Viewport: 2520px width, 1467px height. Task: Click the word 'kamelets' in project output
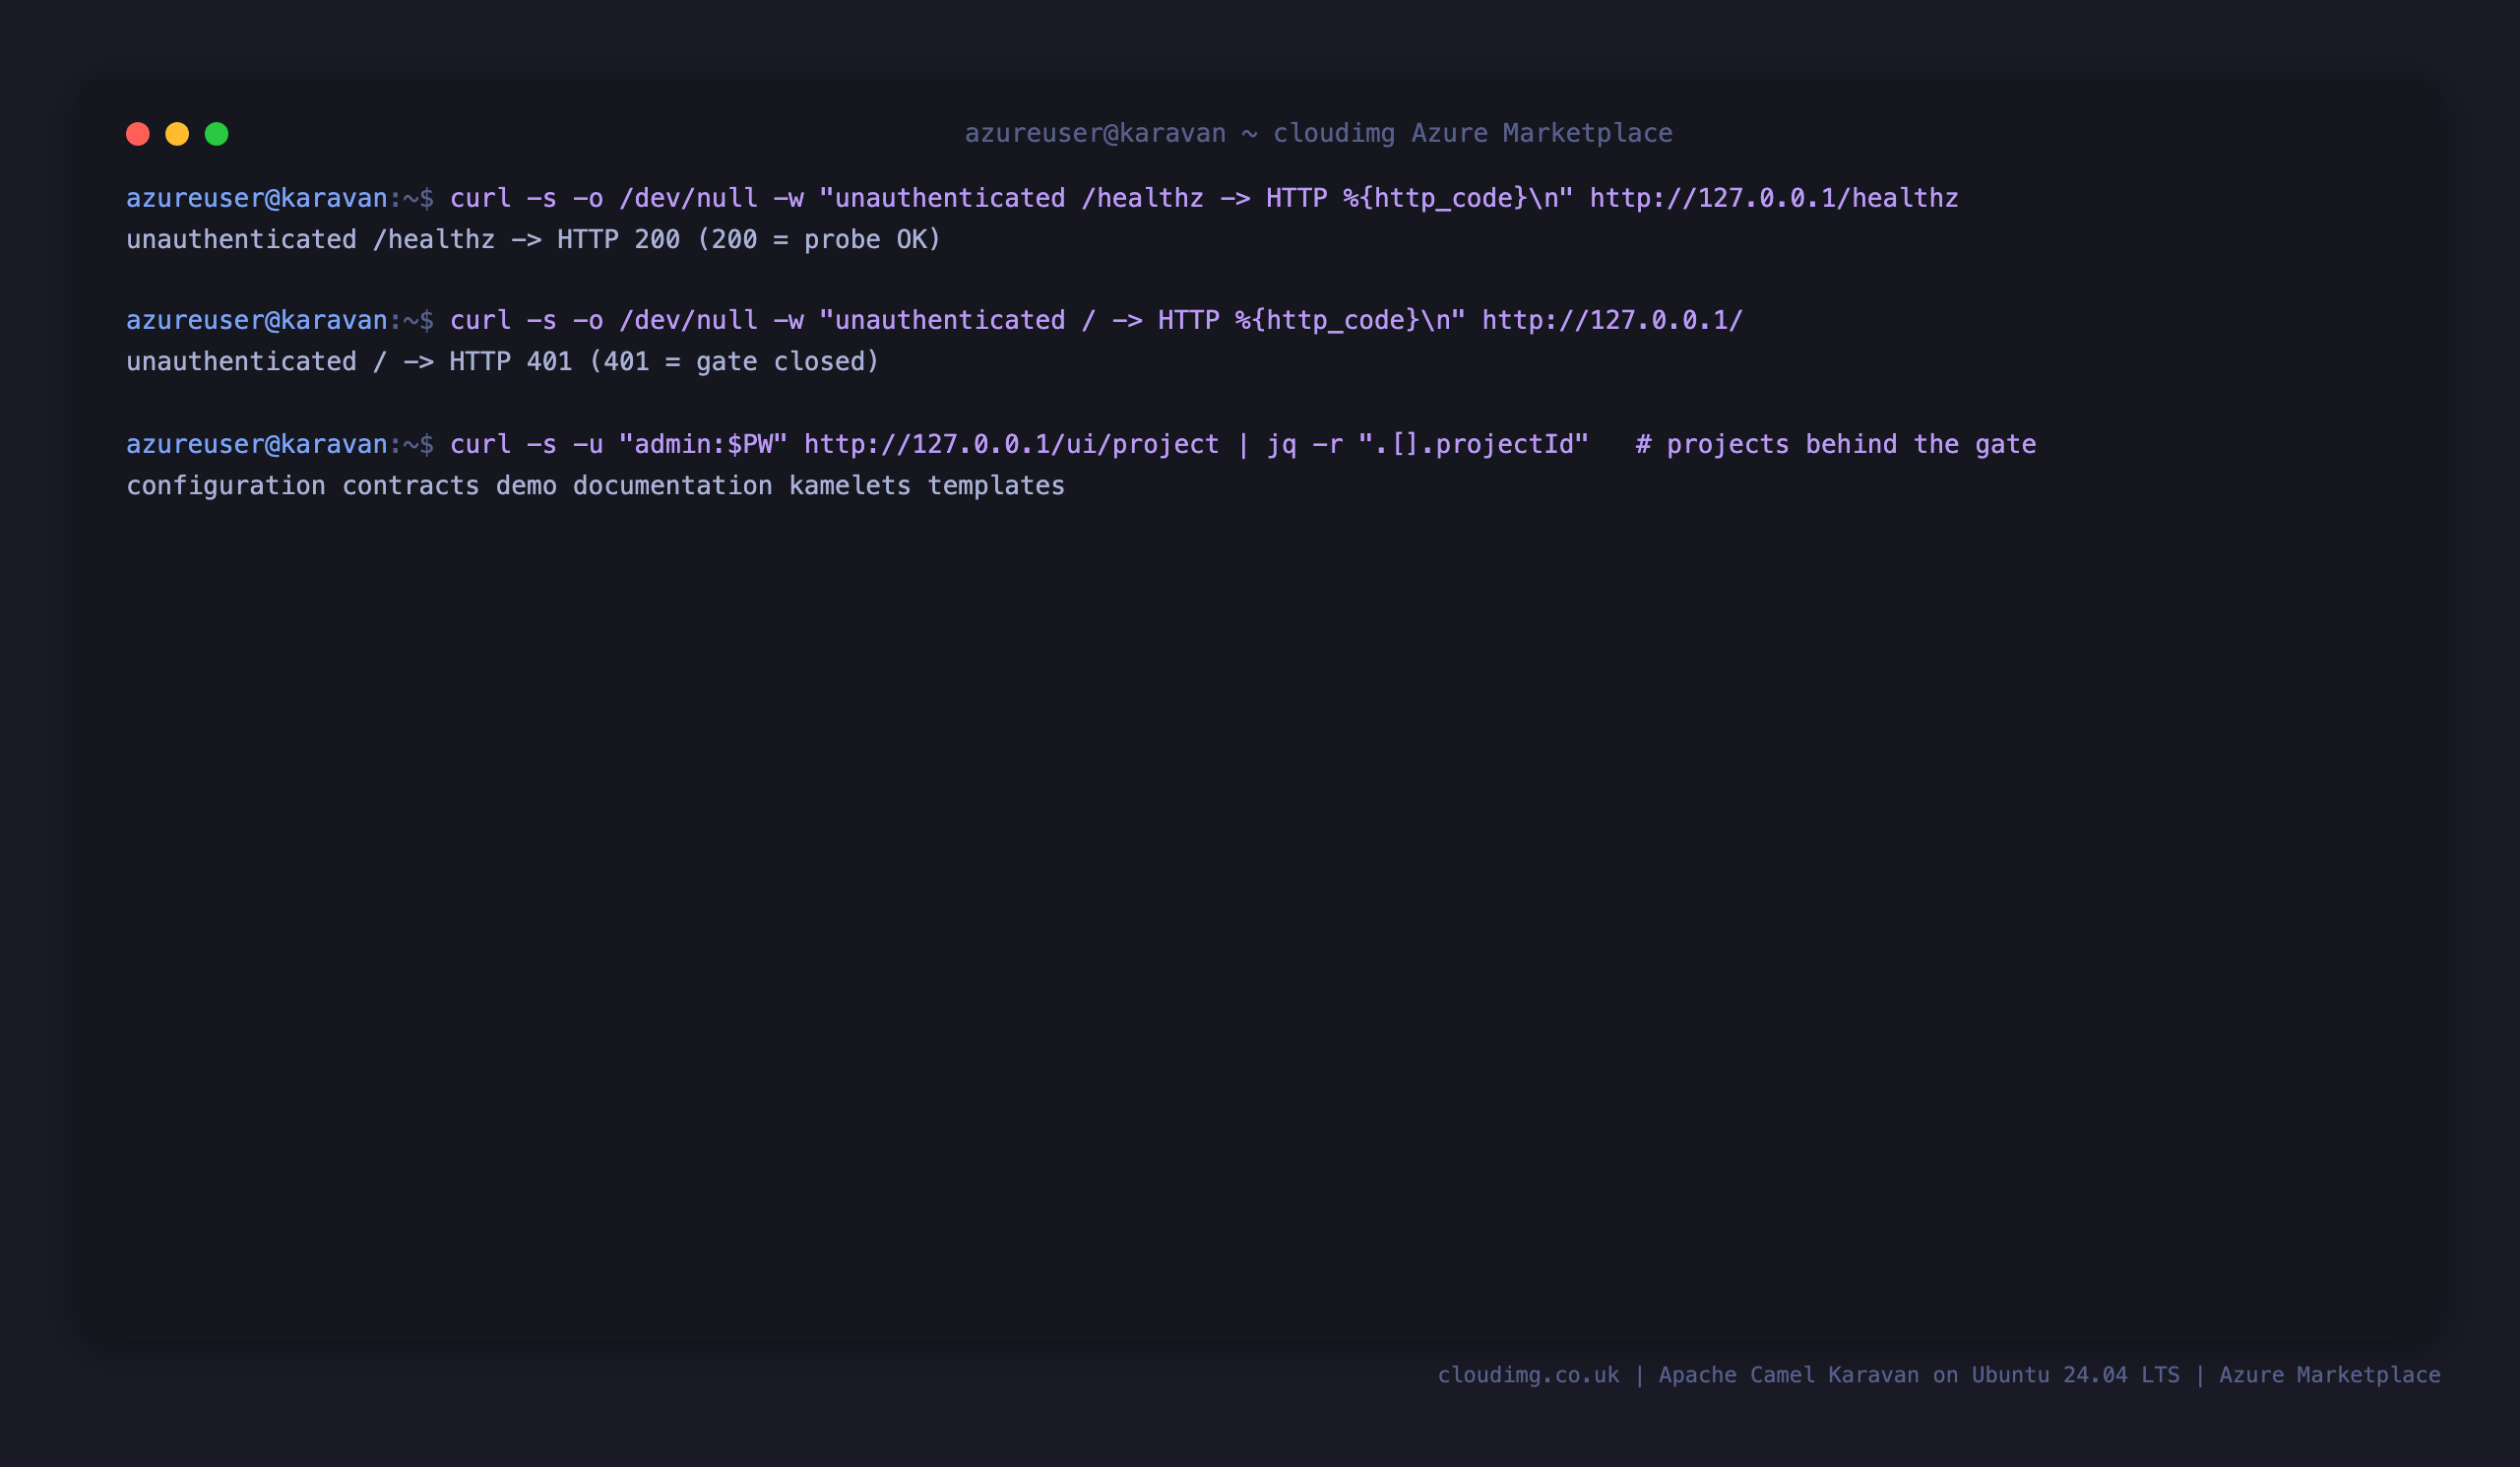850,486
